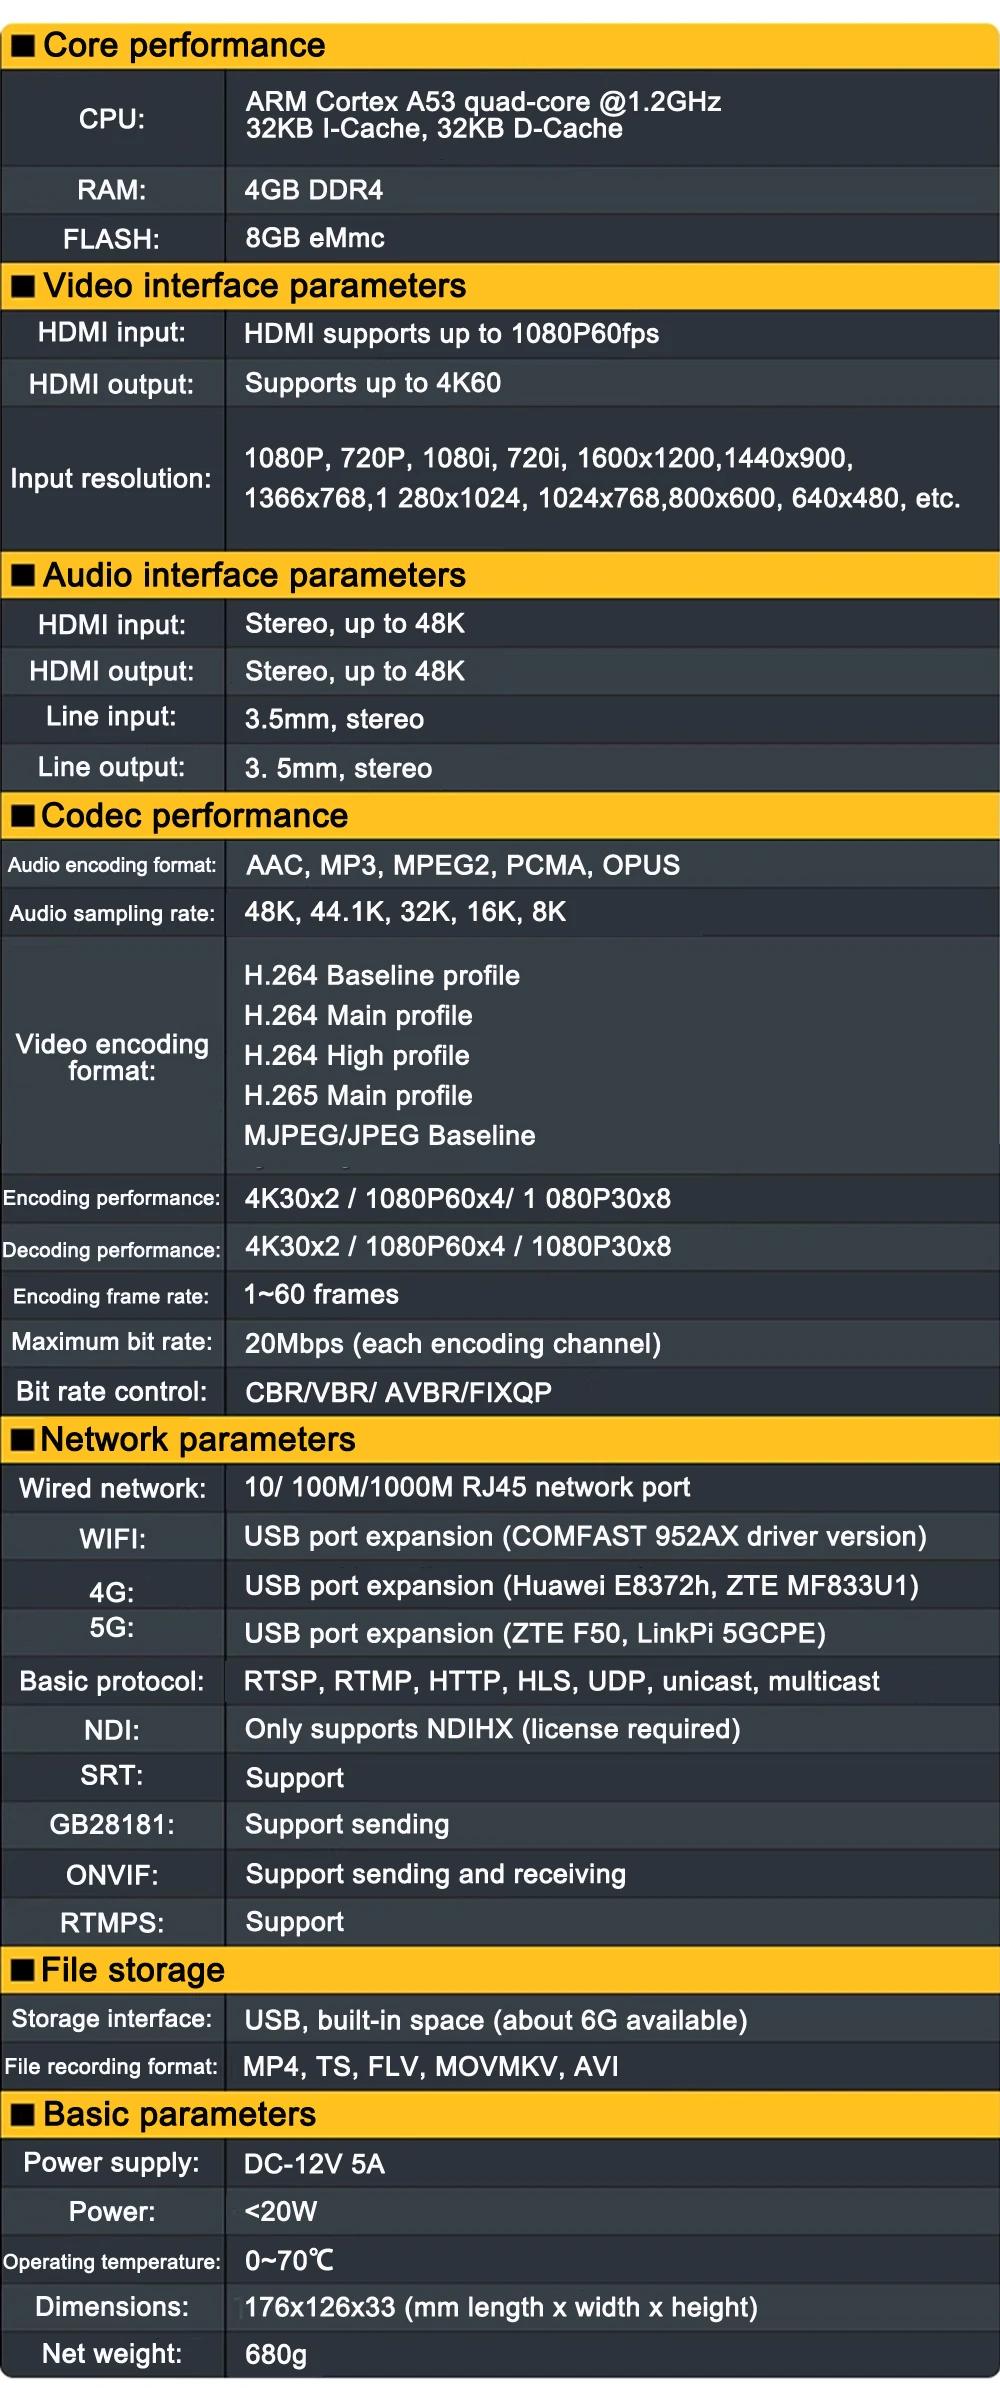Click the 4GB DDR4 RAM value
1000x2388 pixels.
point(314,190)
